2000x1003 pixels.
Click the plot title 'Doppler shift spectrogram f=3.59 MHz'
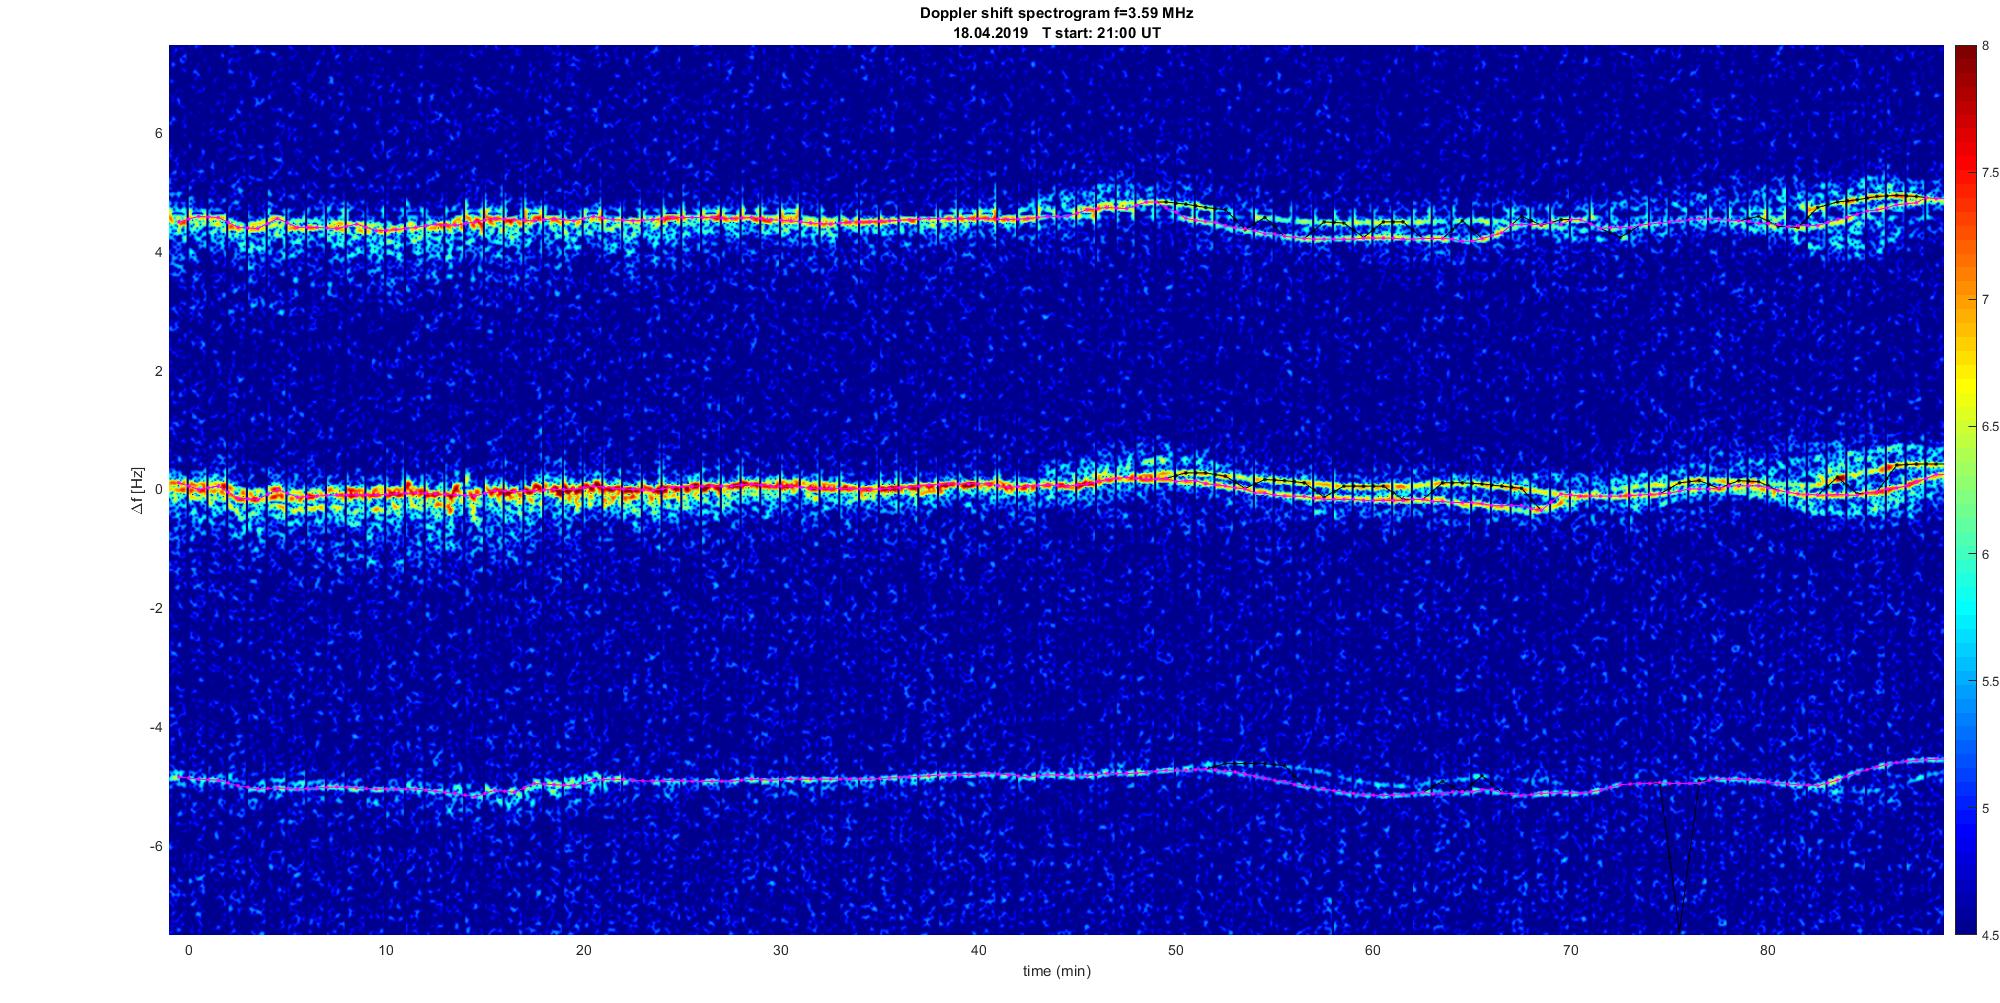click(1056, 13)
